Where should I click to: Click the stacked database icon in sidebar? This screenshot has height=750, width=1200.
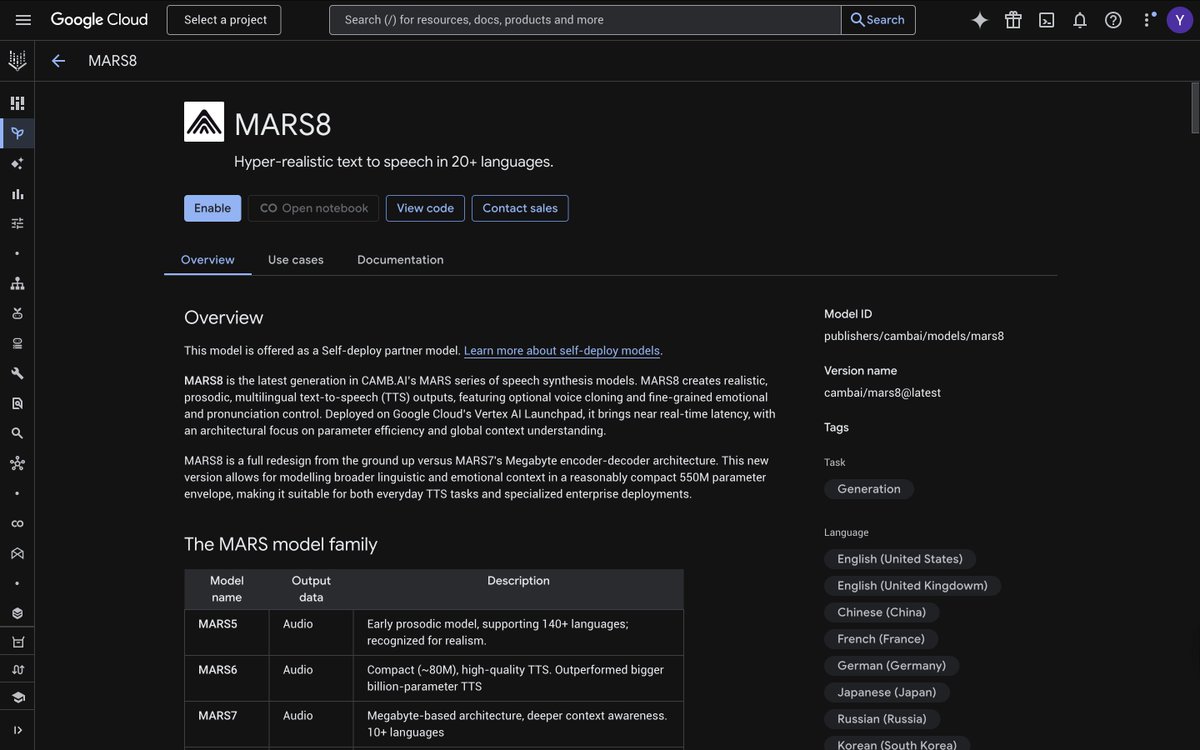click(x=17, y=343)
